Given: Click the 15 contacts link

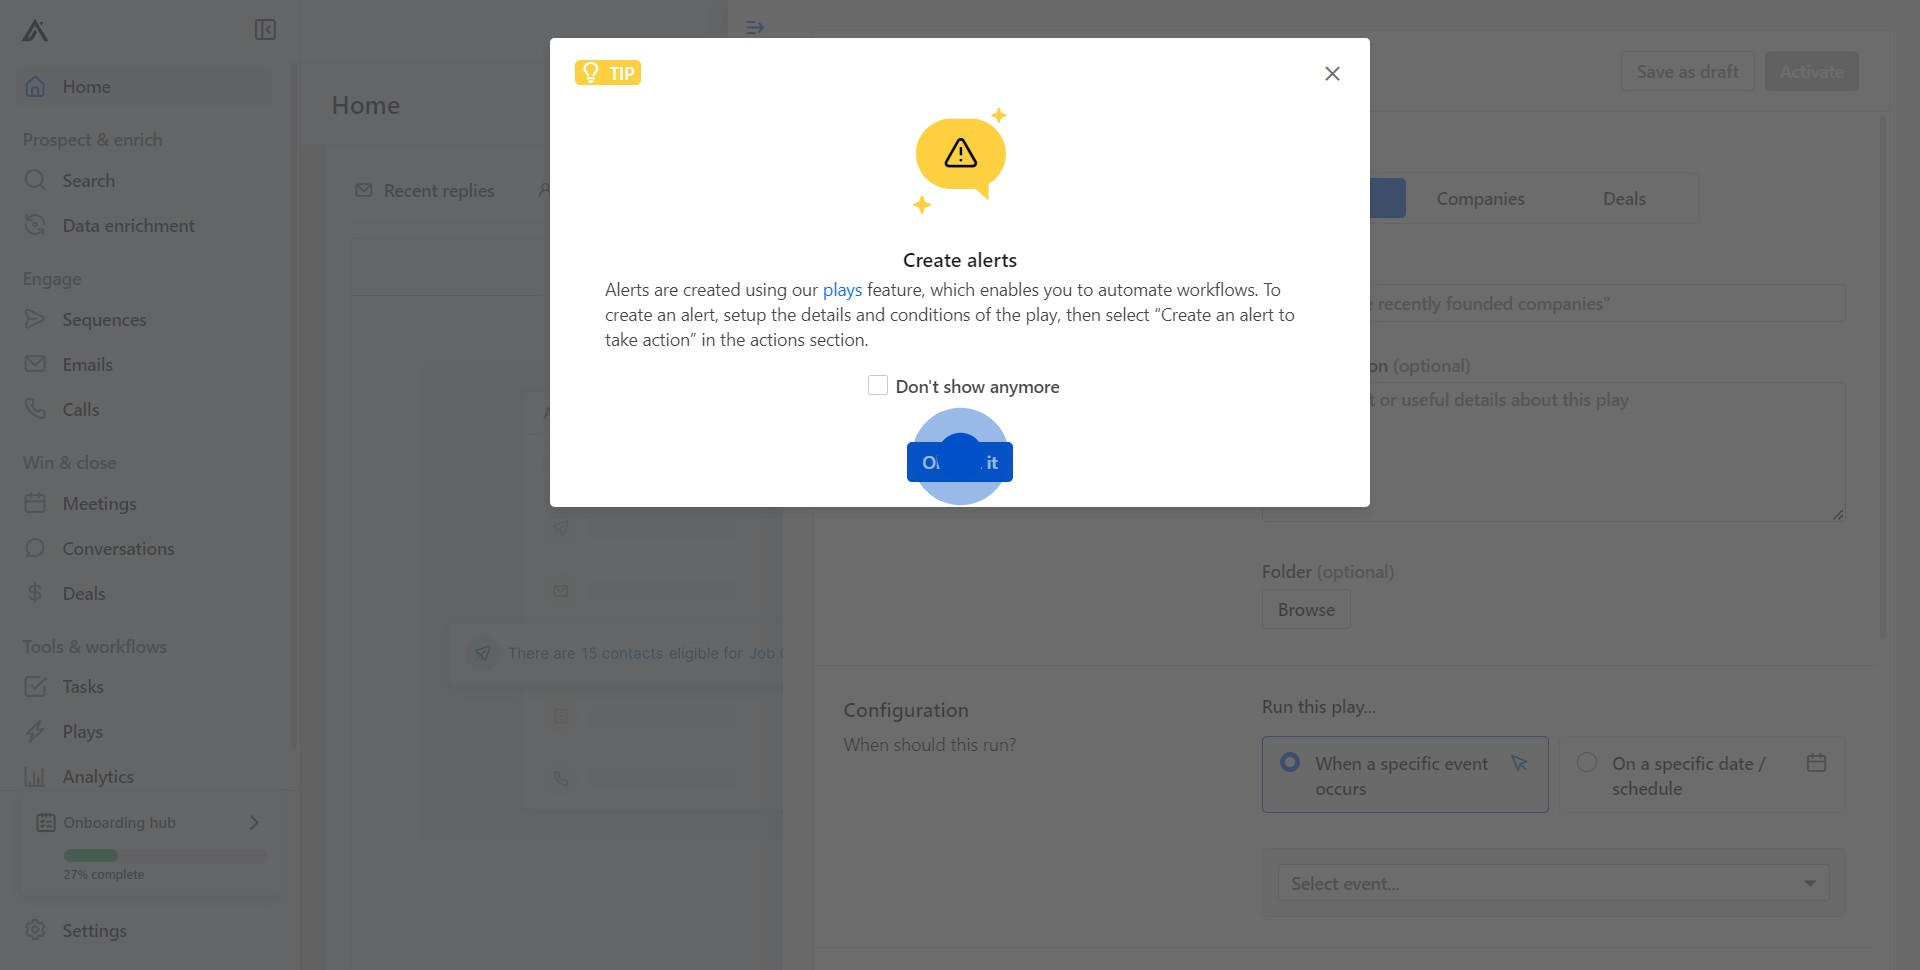Looking at the screenshot, I should tap(622, 653).
